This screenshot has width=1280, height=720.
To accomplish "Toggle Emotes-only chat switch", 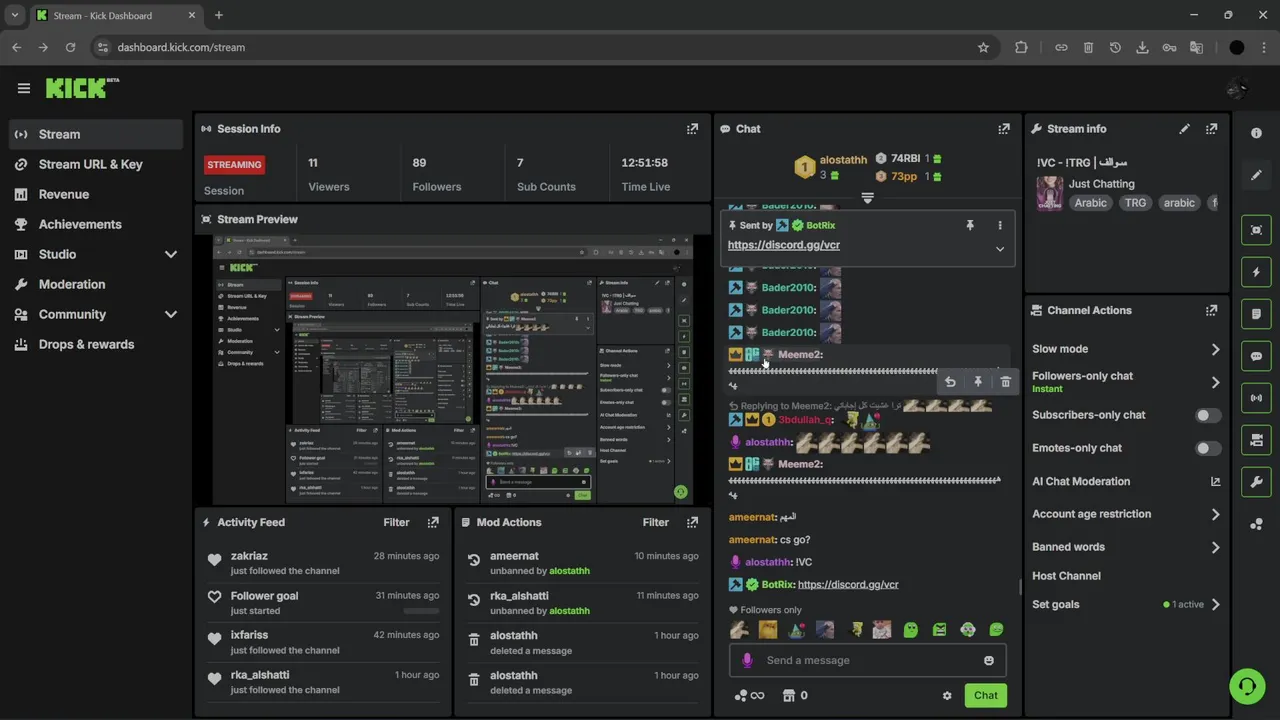I will click(1208, 448).
